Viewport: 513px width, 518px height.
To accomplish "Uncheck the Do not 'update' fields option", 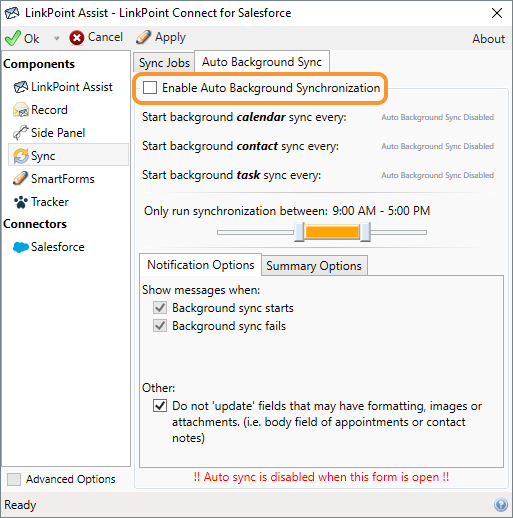I will 160,406.
